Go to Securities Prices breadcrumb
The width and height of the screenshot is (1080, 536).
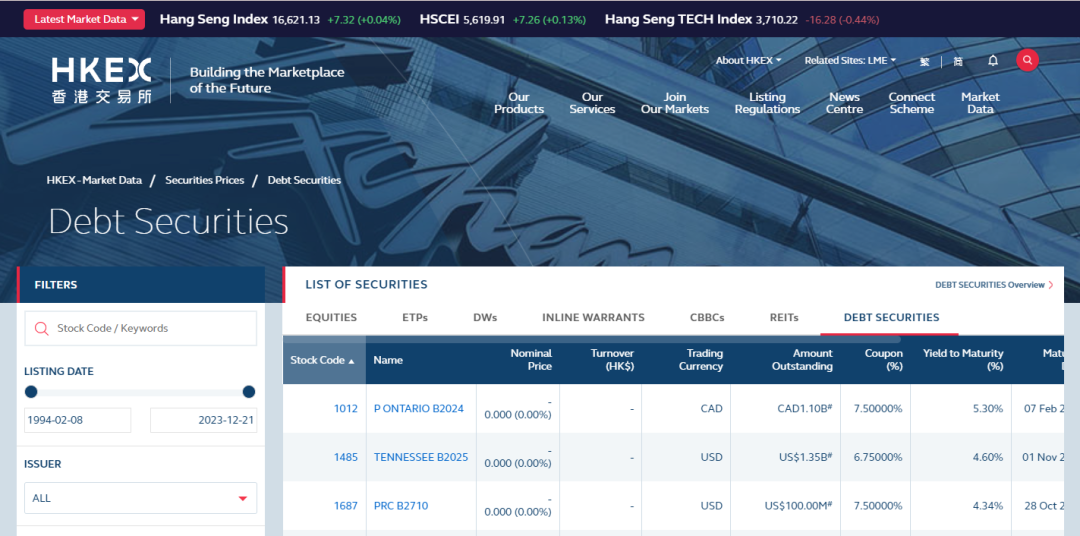point(205,180)
